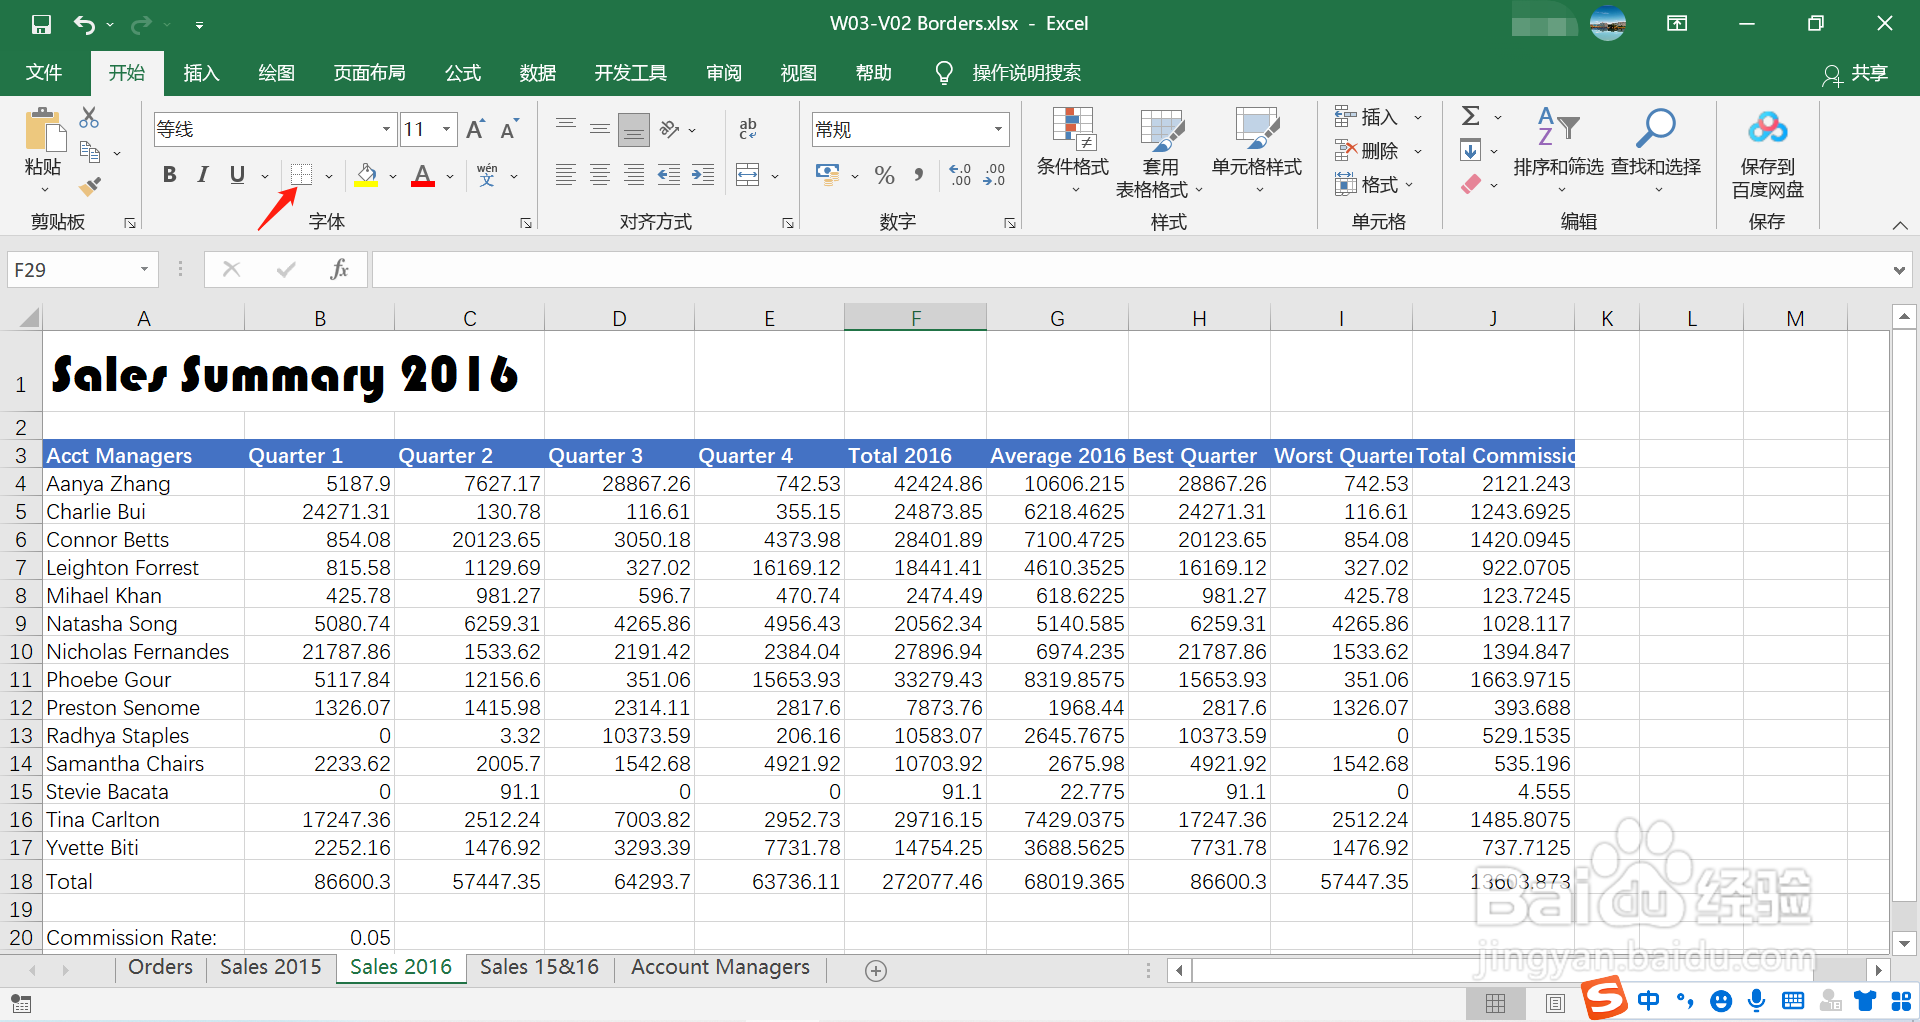Click the Undo arrow icon
Viewport: 1920px width, 1022px height.
pos(84,24)
